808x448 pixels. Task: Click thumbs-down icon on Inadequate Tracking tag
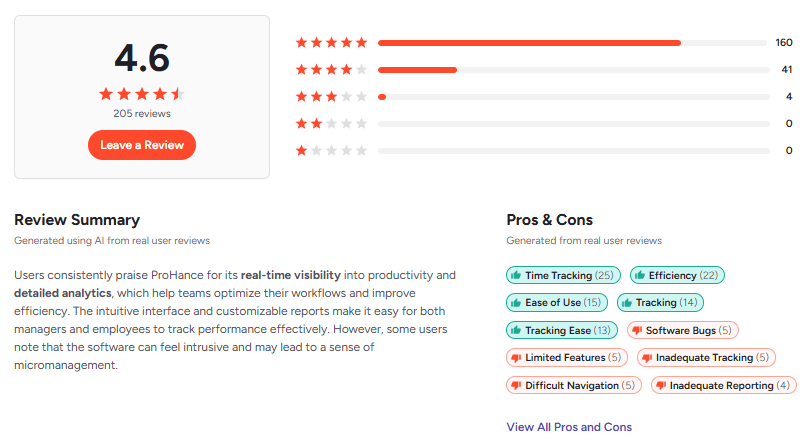pos(646,358)
